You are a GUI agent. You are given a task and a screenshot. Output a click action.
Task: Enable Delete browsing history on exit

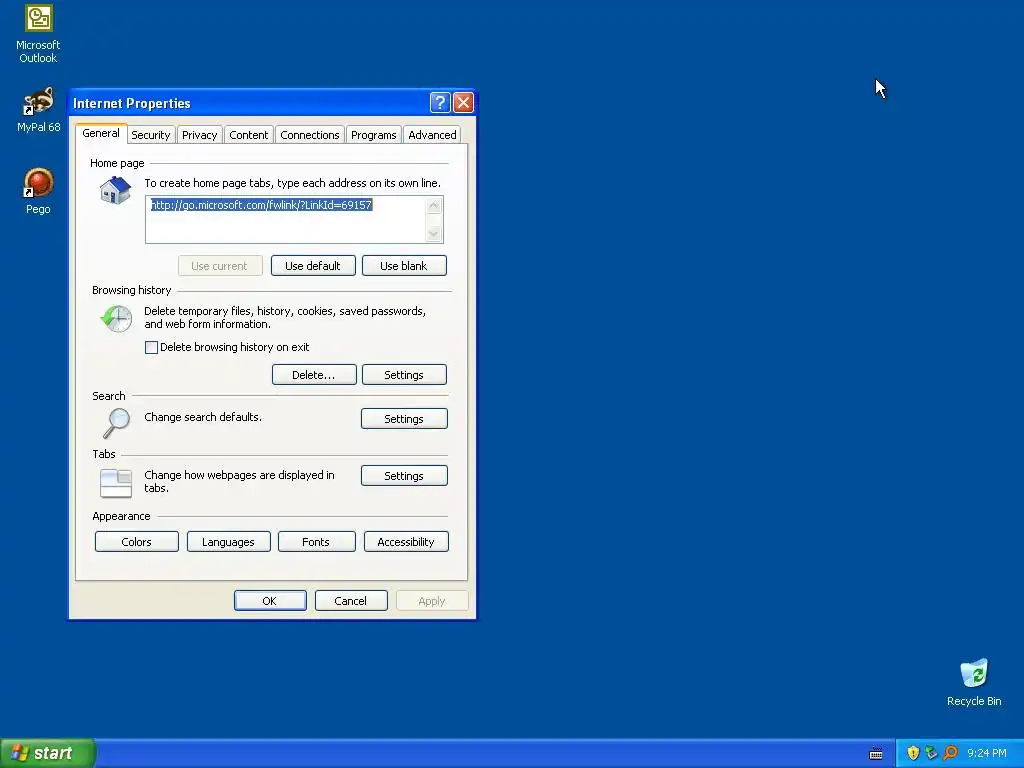(x=151, y=347)
